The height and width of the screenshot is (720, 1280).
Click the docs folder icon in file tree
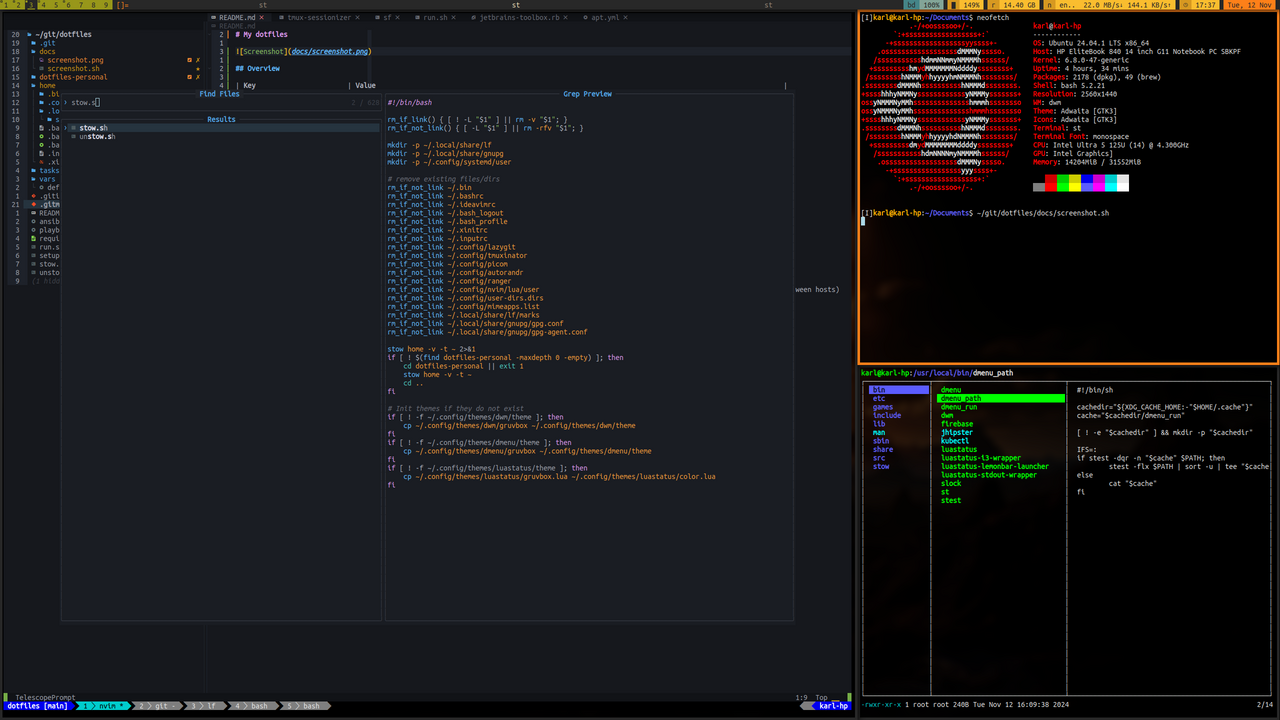pos(34,52)
